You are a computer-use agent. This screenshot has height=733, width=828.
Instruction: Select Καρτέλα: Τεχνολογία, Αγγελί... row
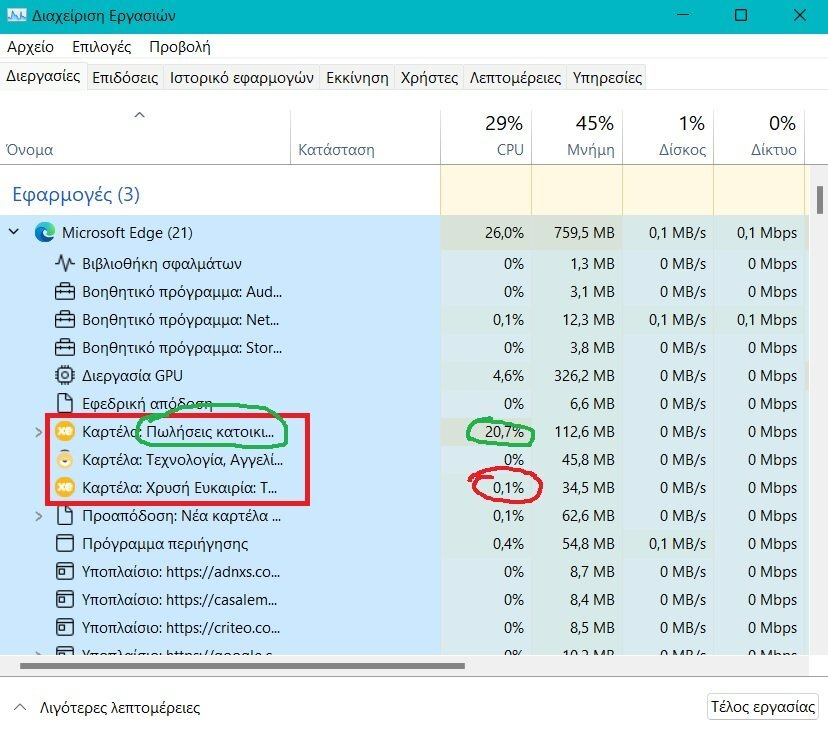(404, 459)
